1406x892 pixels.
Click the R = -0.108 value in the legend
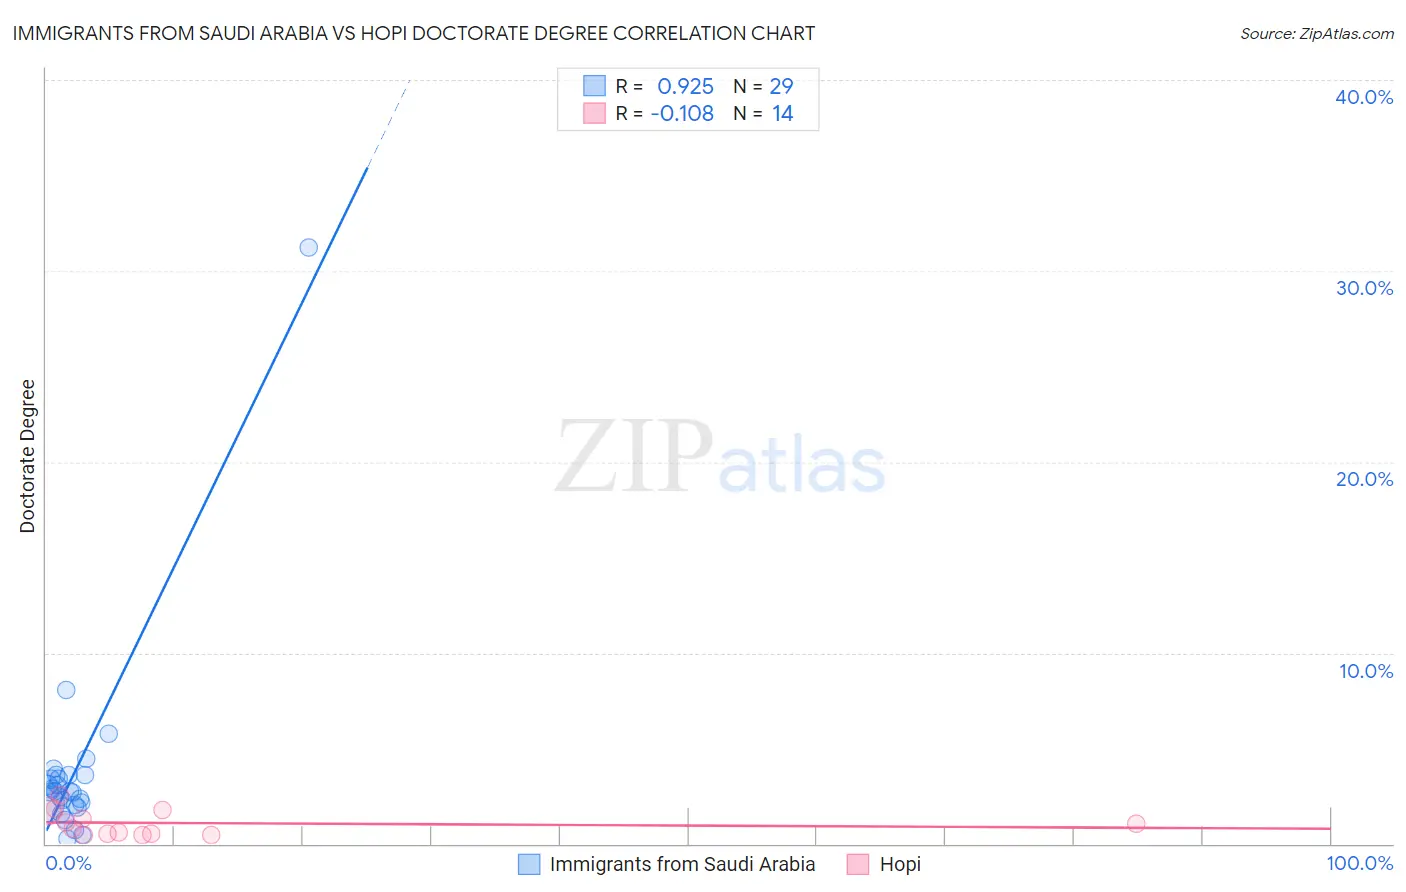(665, 113)
